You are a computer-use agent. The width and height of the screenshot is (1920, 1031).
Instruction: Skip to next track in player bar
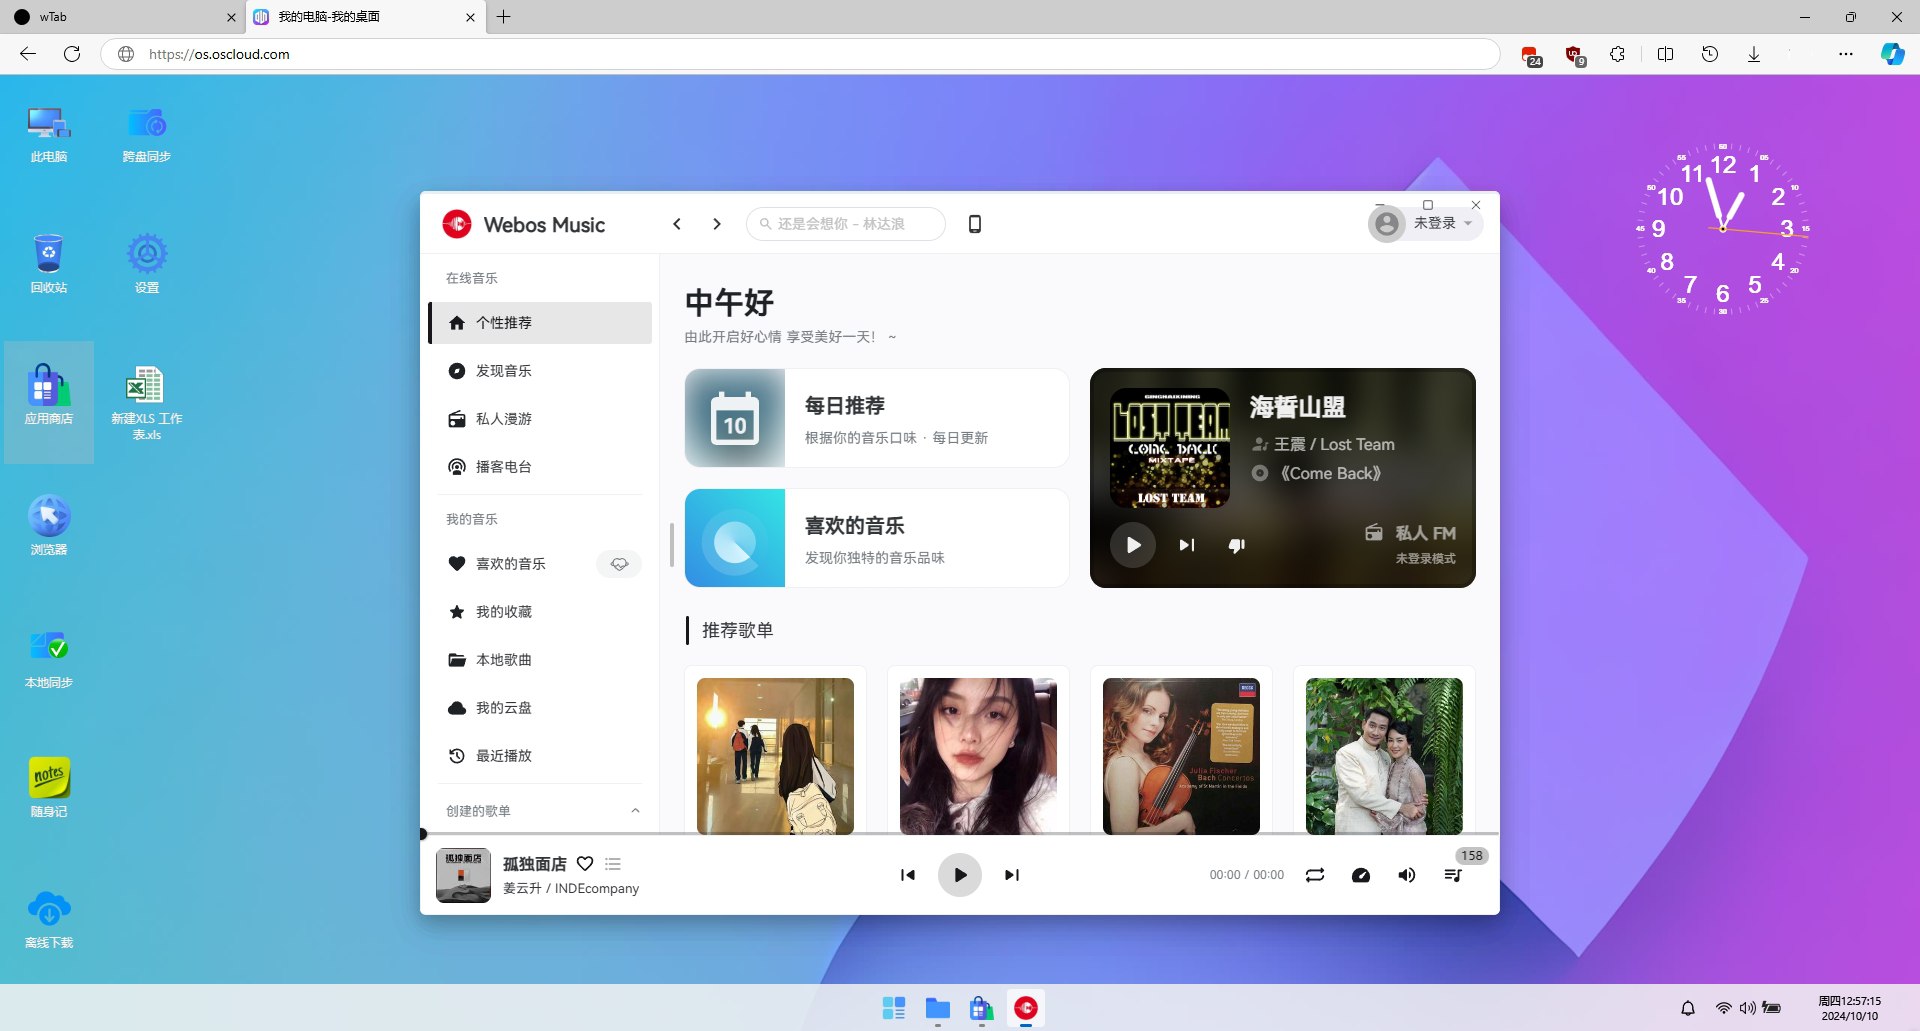[x=1012, y=875]
